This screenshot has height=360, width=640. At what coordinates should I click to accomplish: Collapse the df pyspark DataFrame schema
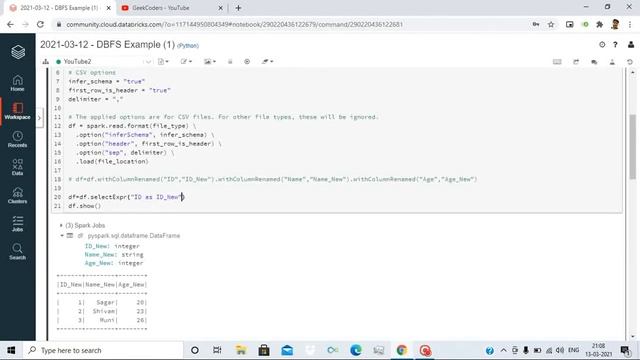point(62,236)
